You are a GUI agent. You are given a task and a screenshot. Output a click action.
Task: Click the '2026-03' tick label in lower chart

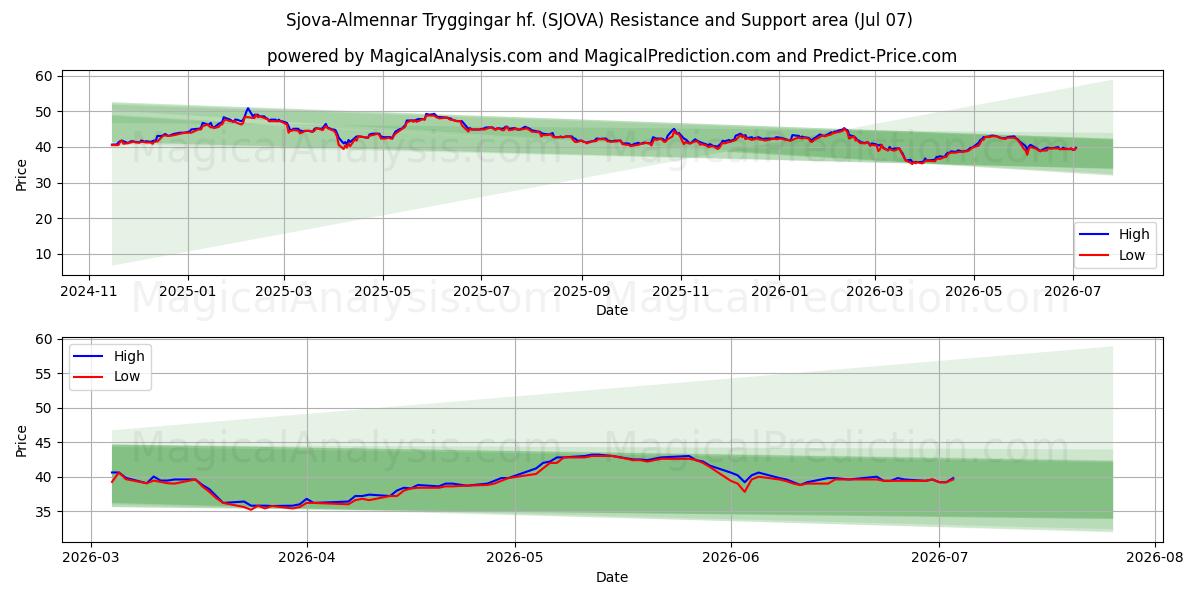(91, 557)
